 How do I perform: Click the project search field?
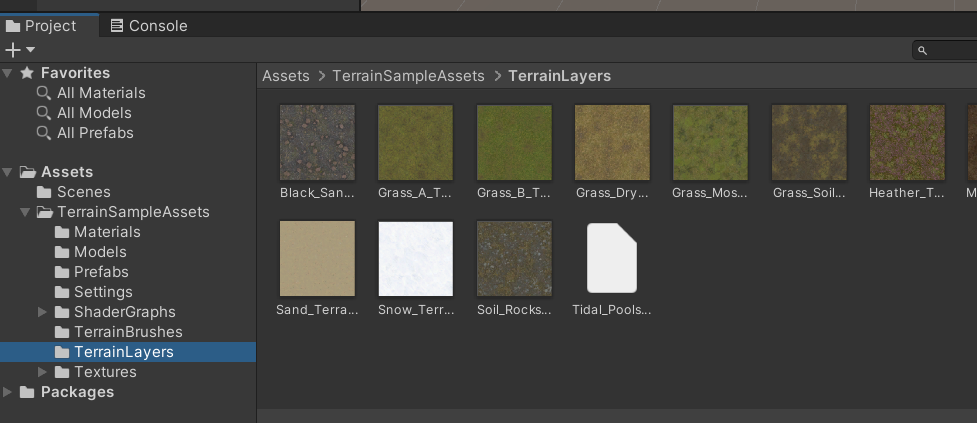[x=945, y=50]
